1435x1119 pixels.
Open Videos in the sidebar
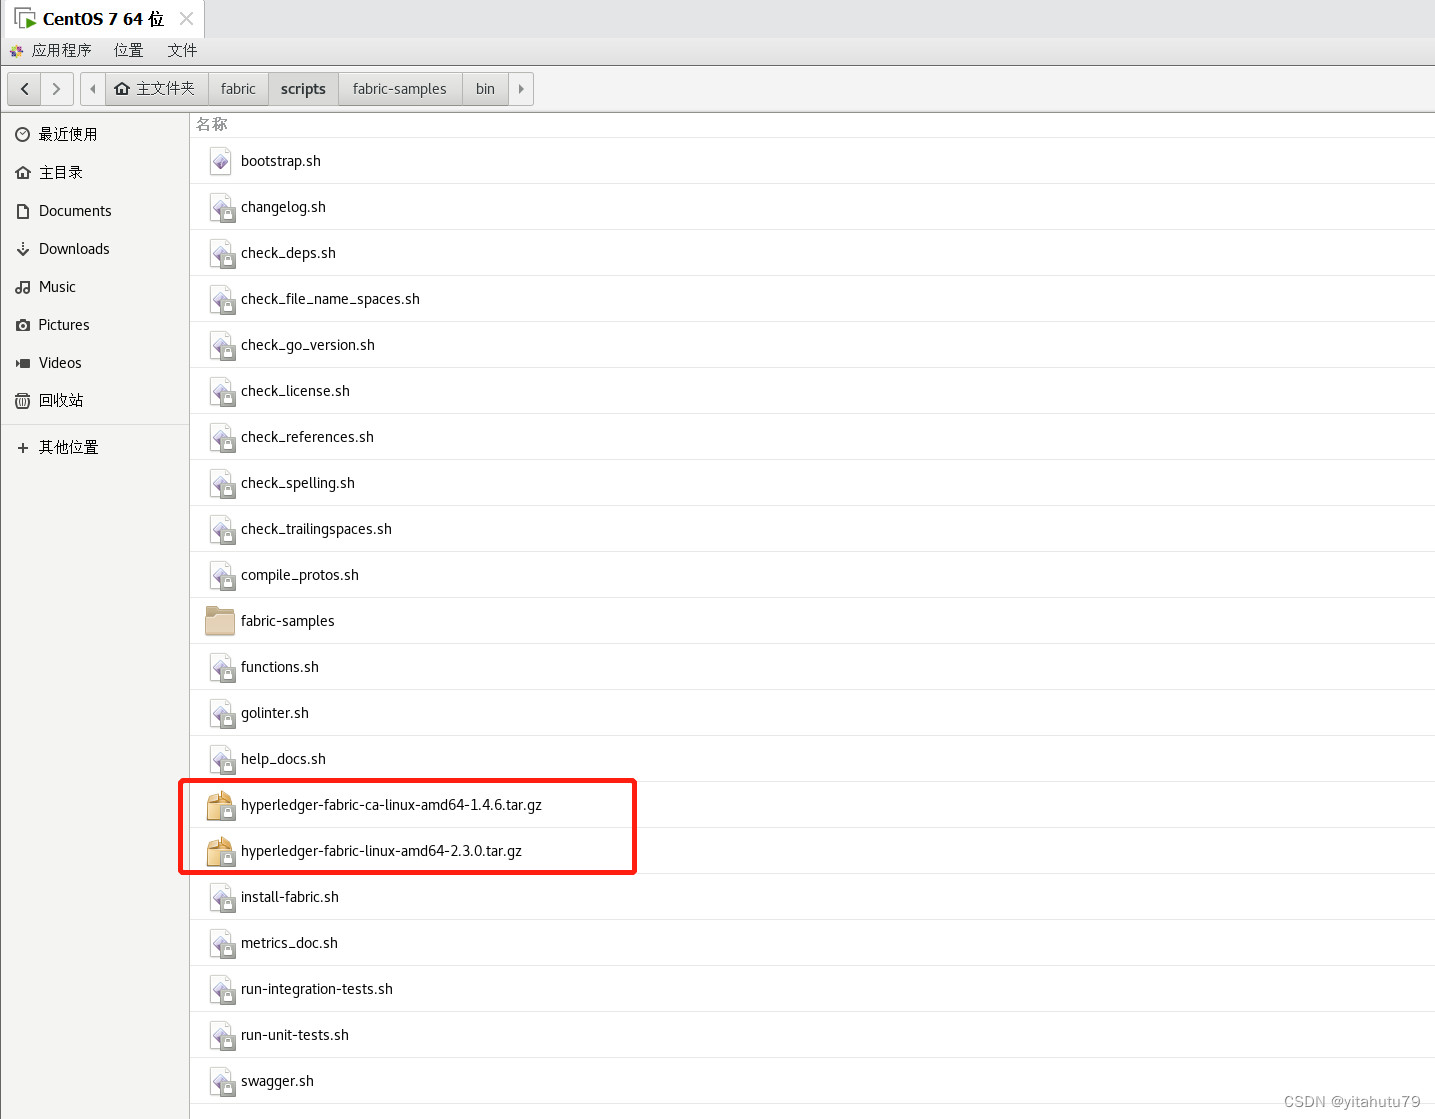(x=95, y=363)
